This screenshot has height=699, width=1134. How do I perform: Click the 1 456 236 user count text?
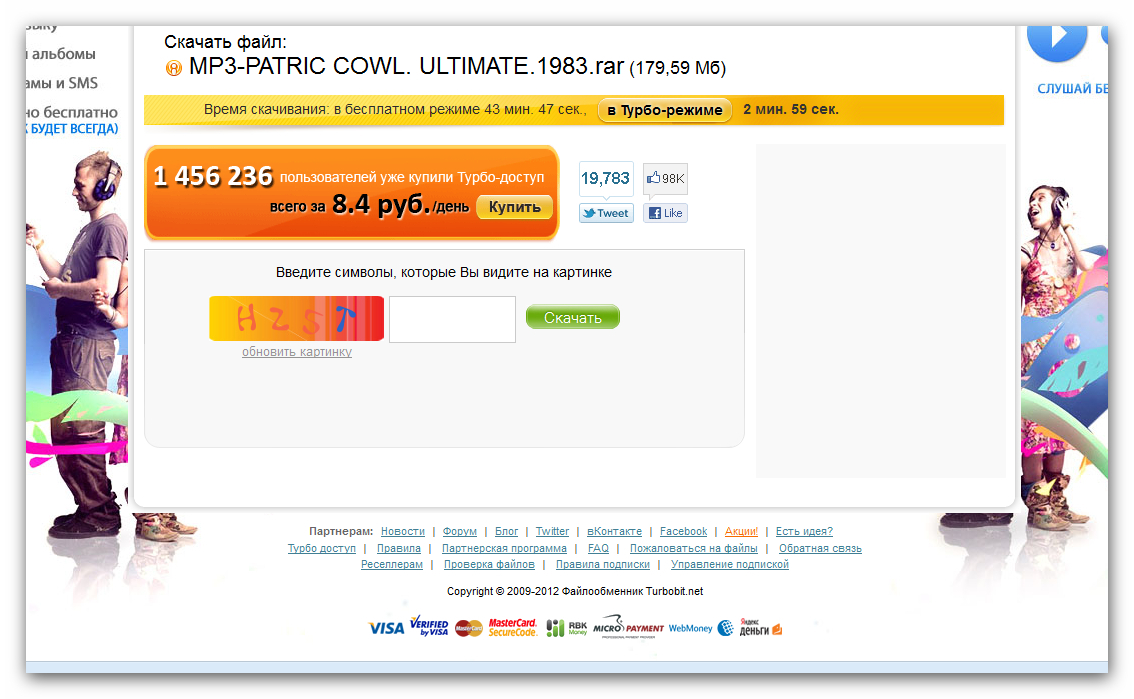click(x=213, y=176)
